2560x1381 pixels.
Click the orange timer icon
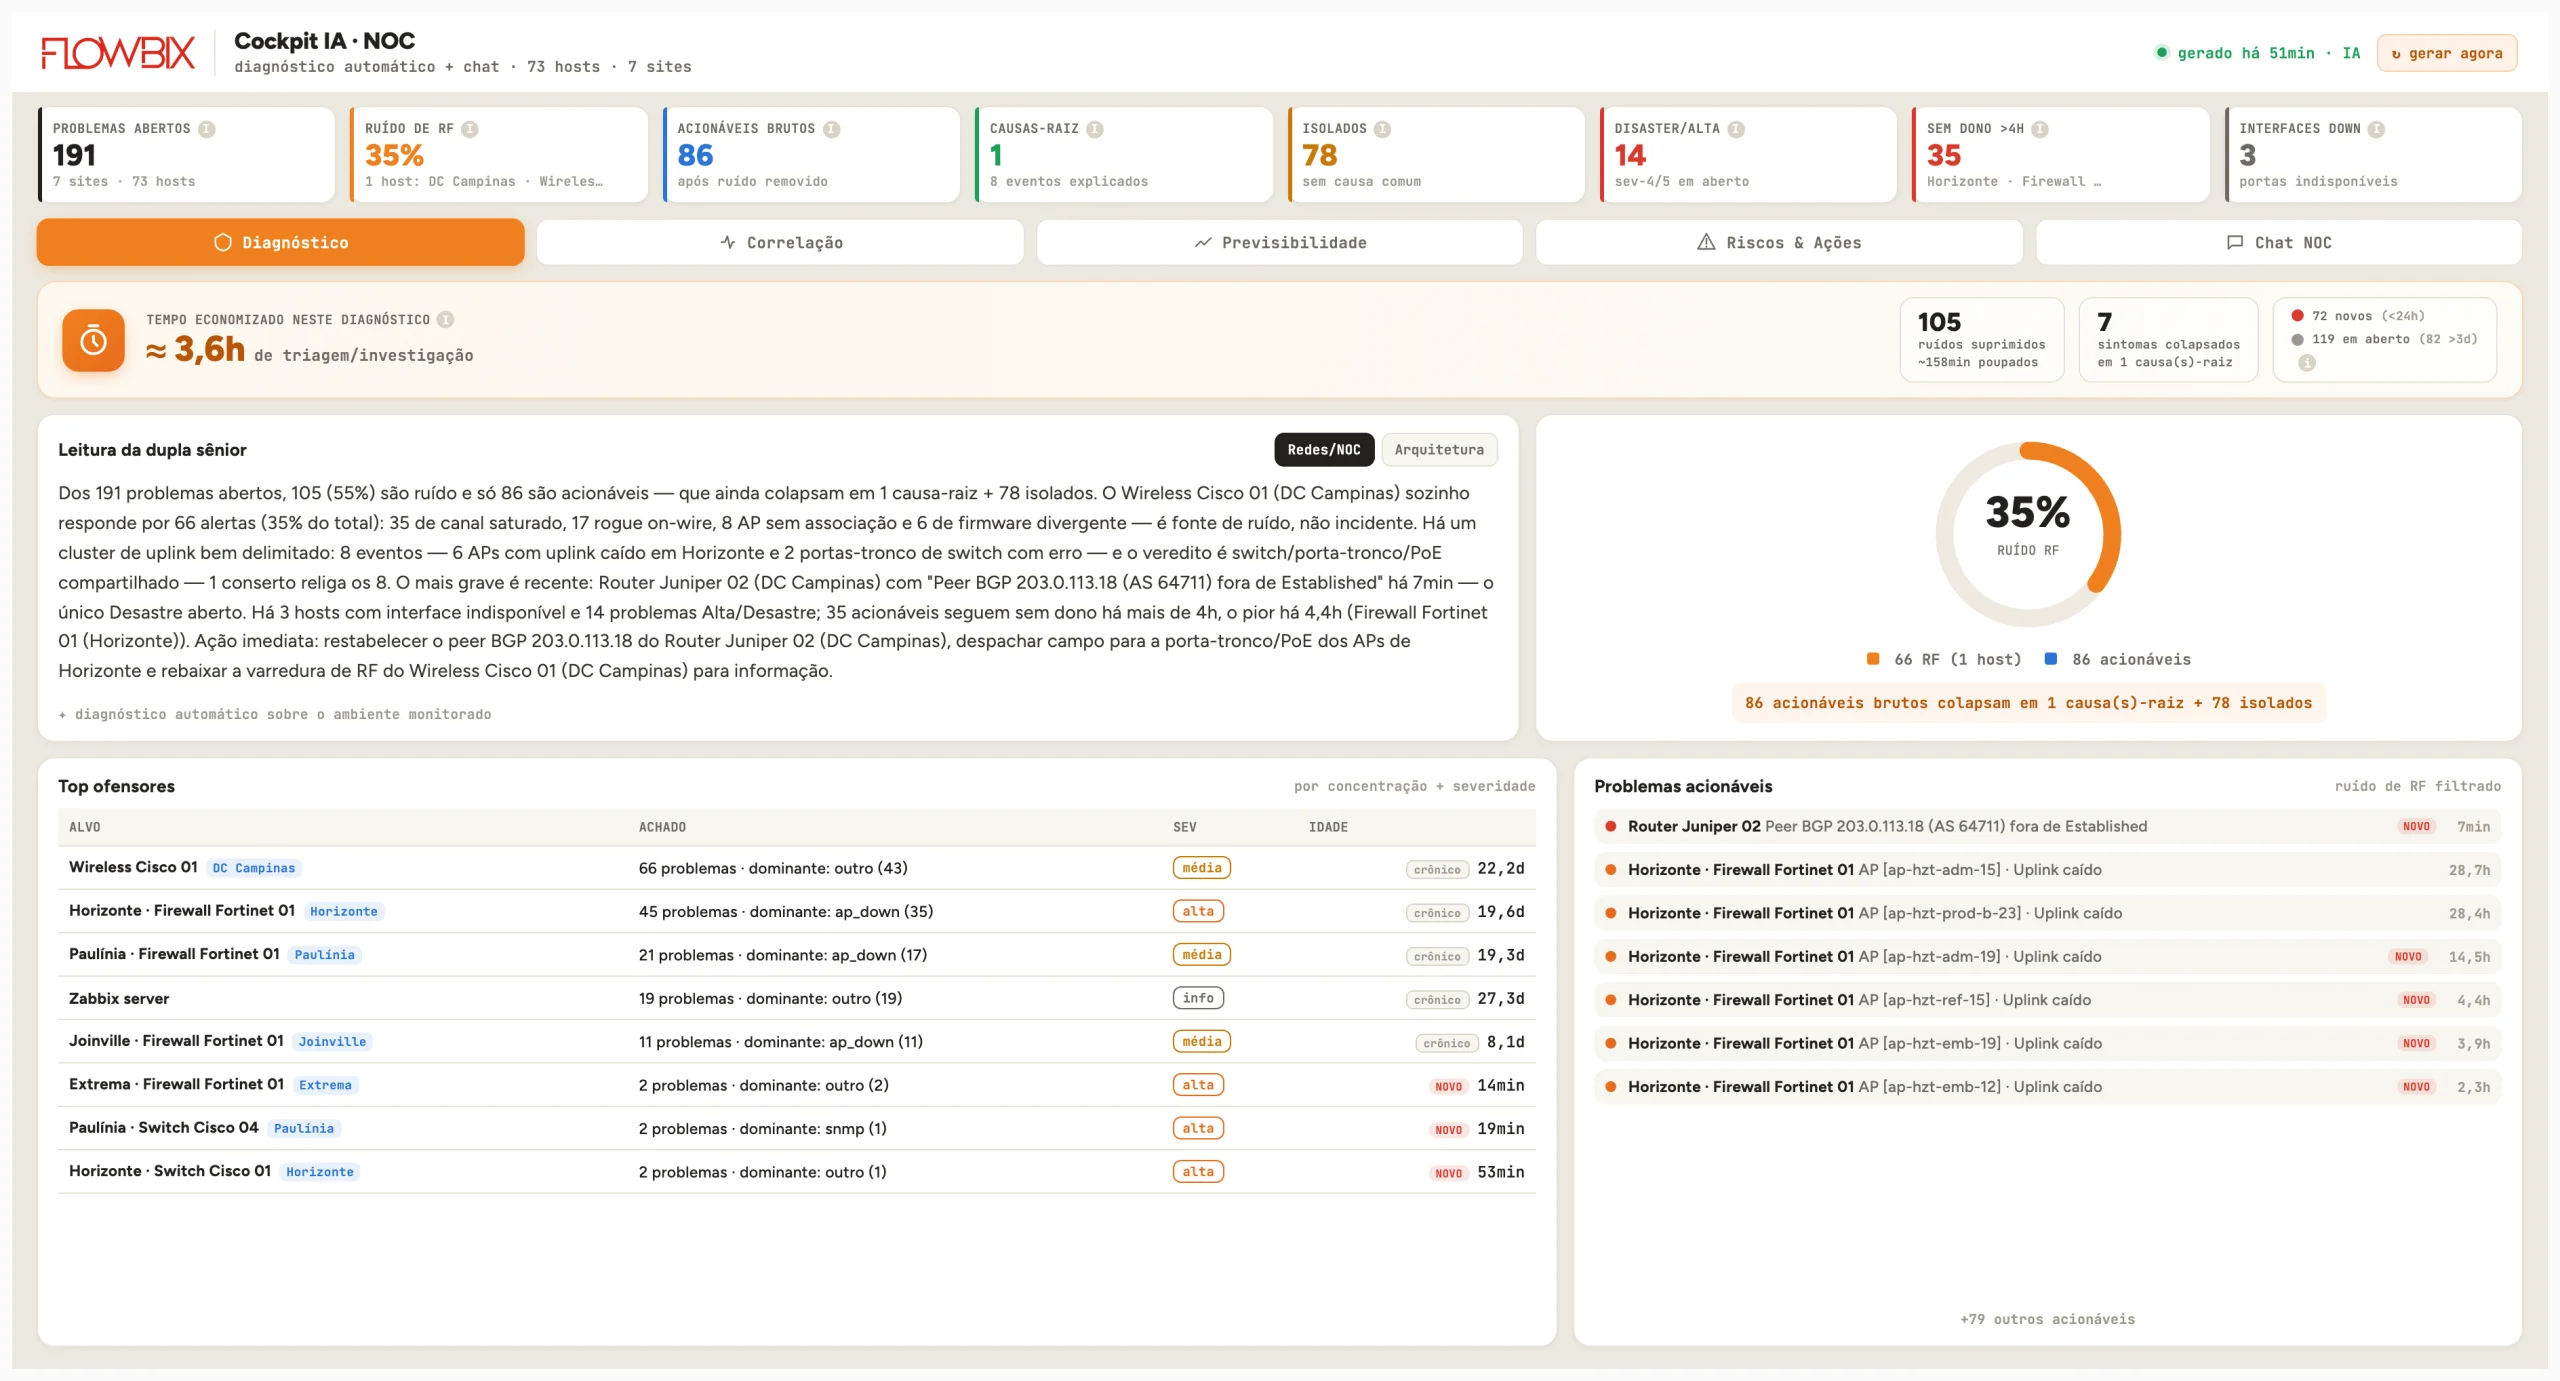tap(93, 341)
